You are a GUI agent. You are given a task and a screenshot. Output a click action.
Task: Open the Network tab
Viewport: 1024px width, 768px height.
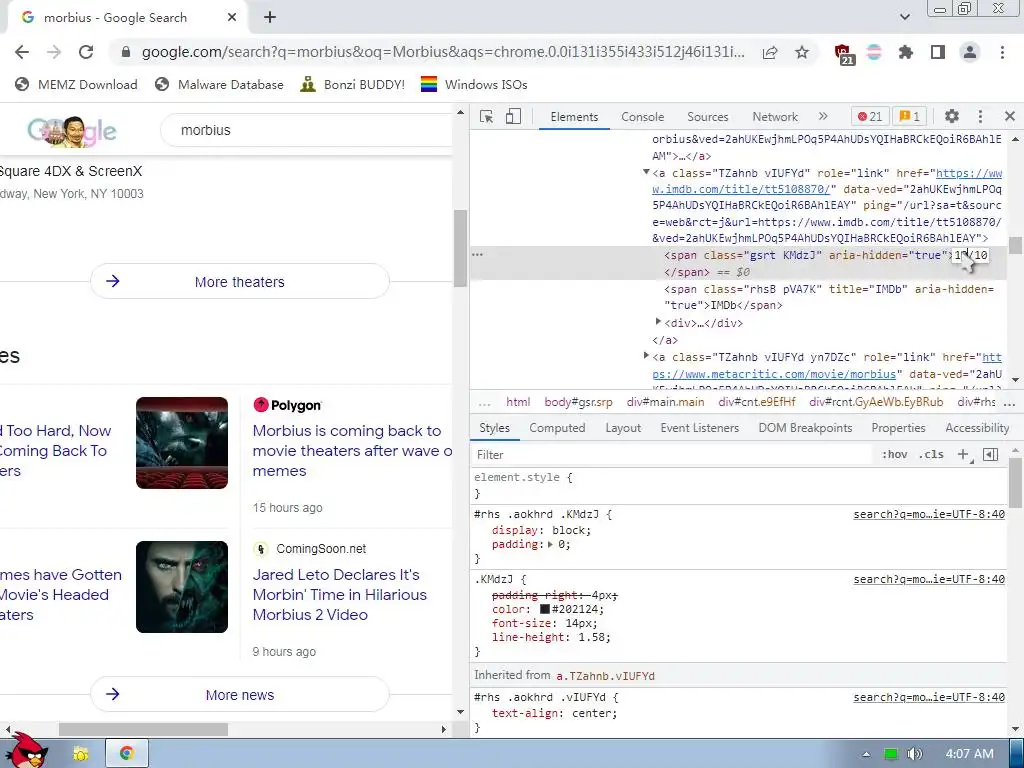point(775,117)
